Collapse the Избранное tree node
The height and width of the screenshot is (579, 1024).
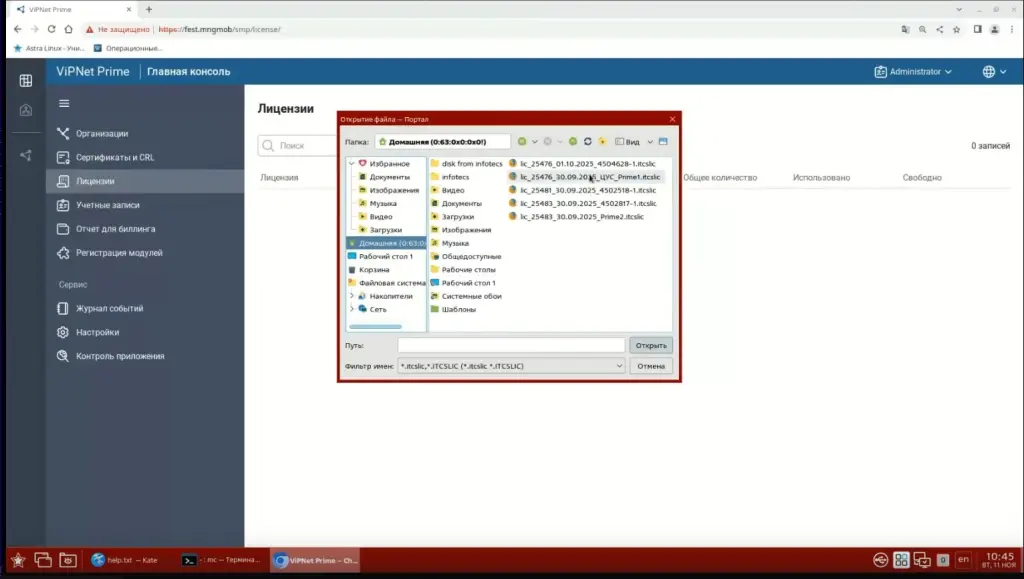click(x=352, y=164)
